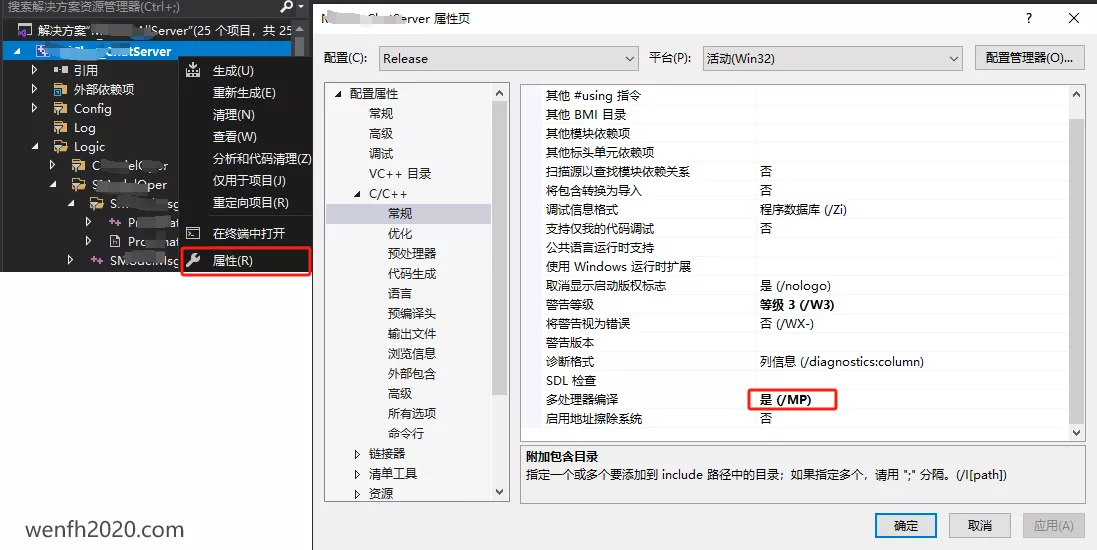Click the Log folder icon
Image resolution: width=1097 pixels, height=550 pixels.
click(60, 128)
